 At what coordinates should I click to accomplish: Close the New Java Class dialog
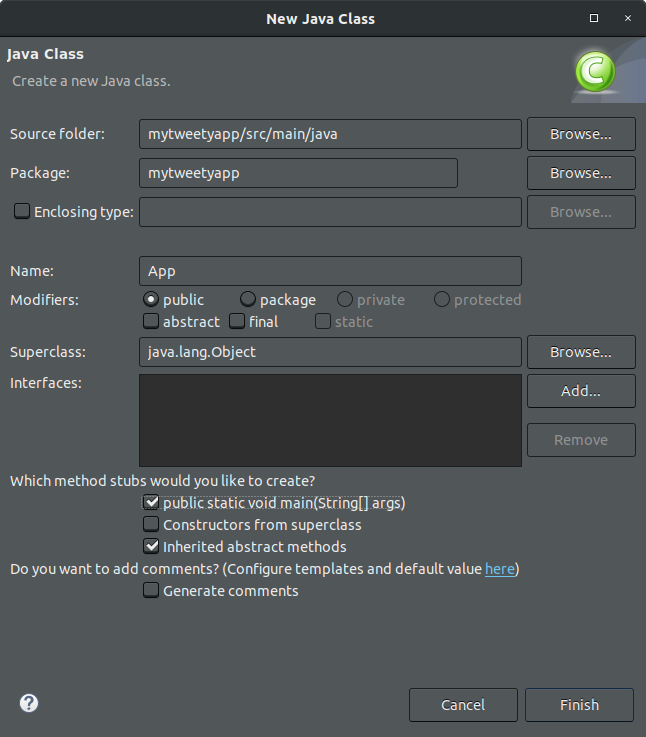click(626, 18)
